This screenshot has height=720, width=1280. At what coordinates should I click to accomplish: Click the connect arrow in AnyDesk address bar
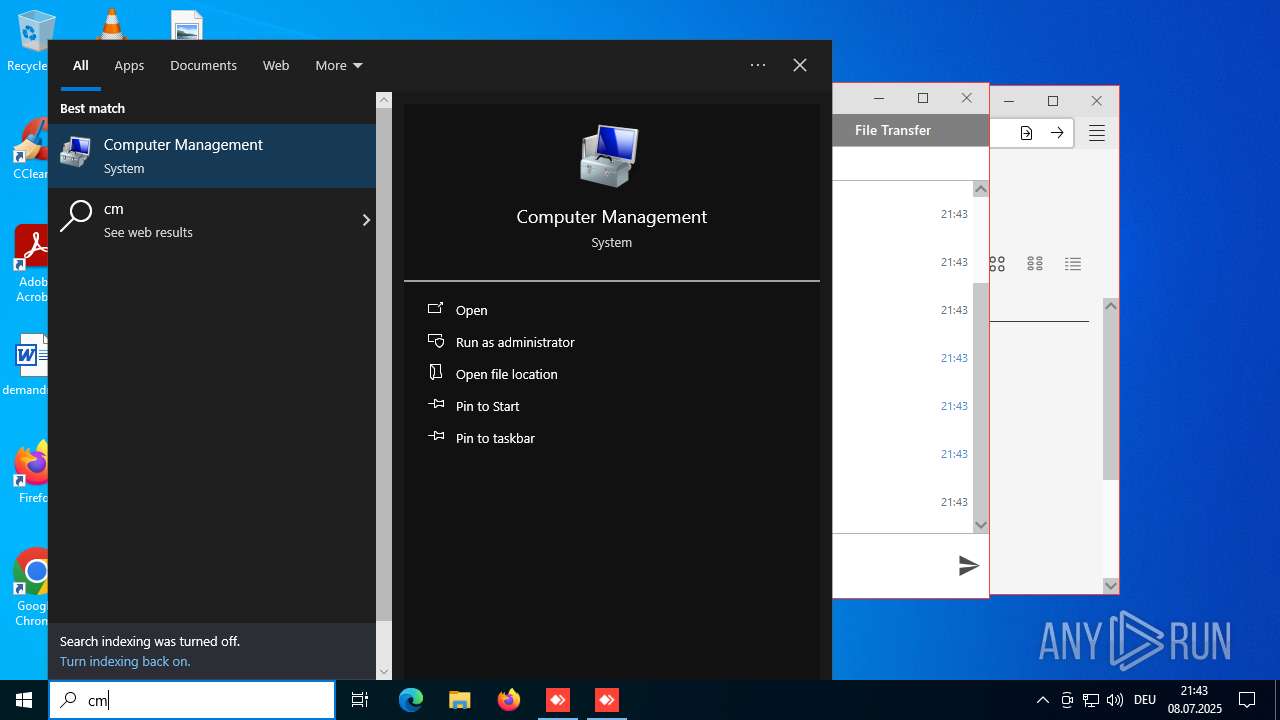point(1057,133)
